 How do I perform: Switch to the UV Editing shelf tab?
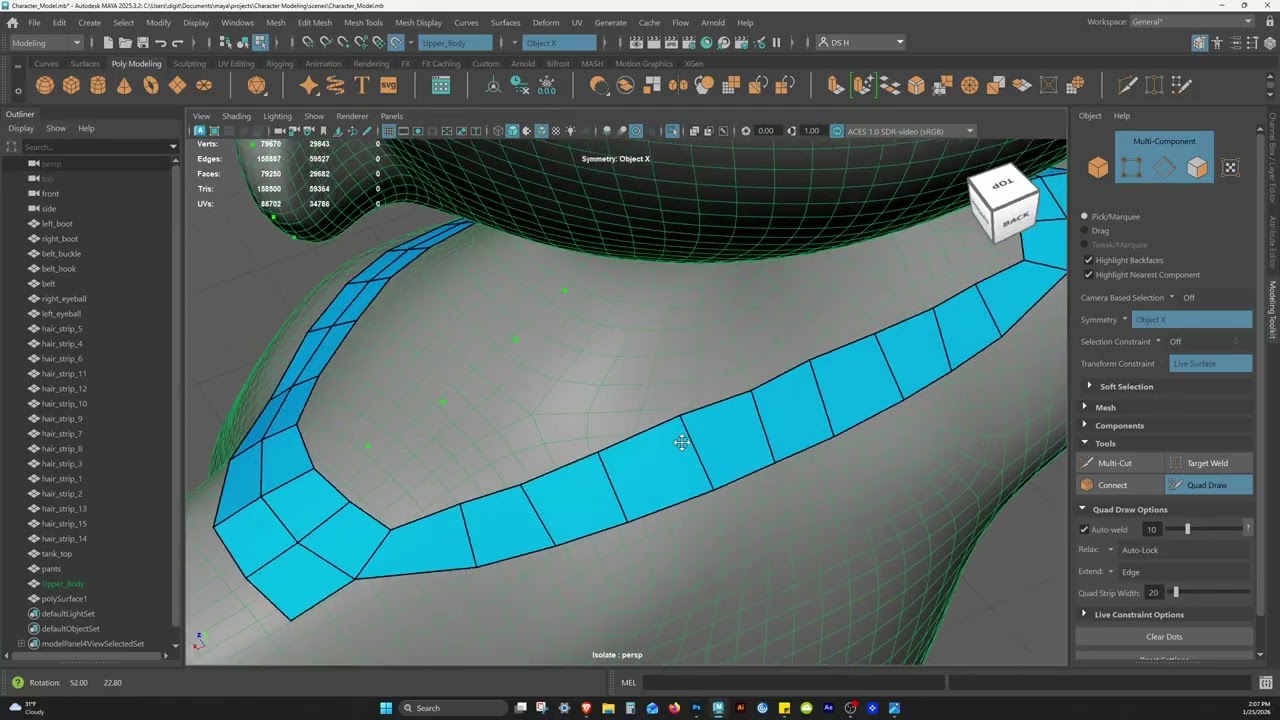click(x=236, y=63)
